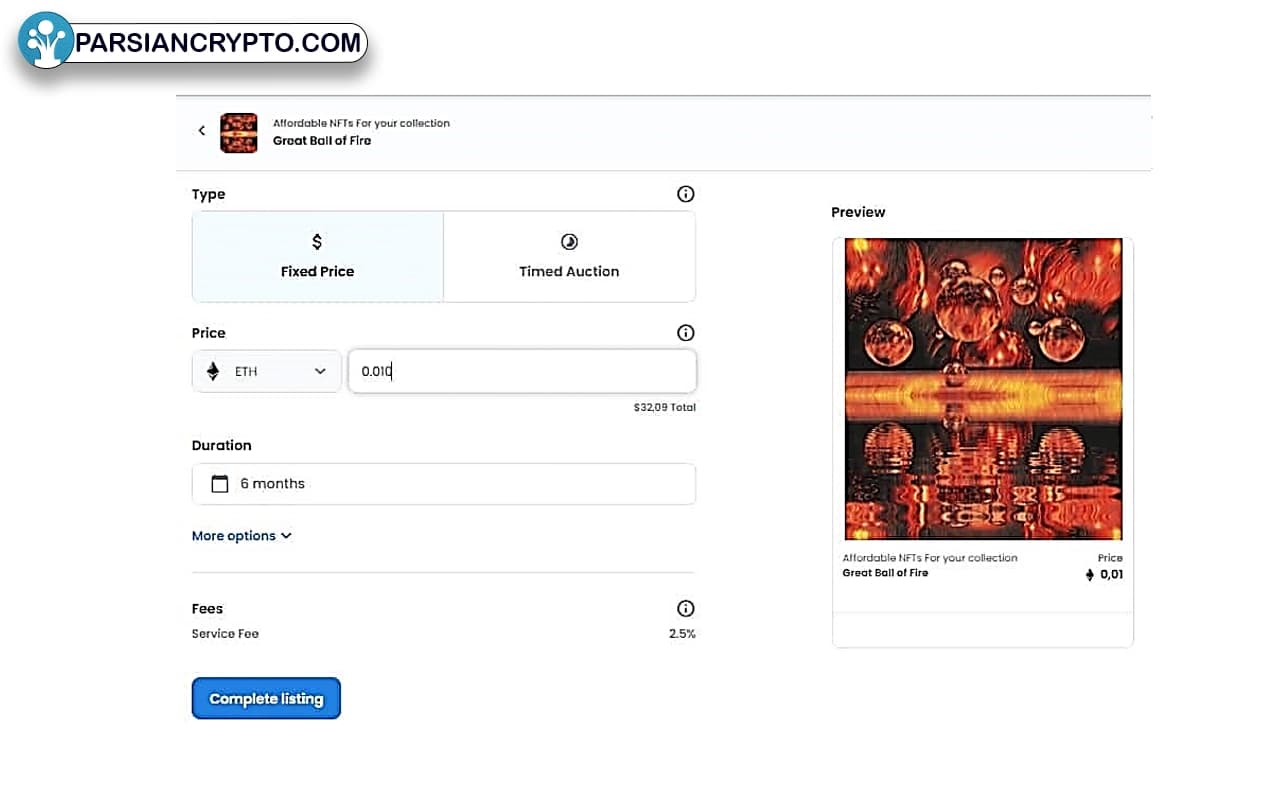The height and width of the screenshot is (800, 1280).
Task: Click the collection name link in the preview card
Action: click(x=930, y=558)
